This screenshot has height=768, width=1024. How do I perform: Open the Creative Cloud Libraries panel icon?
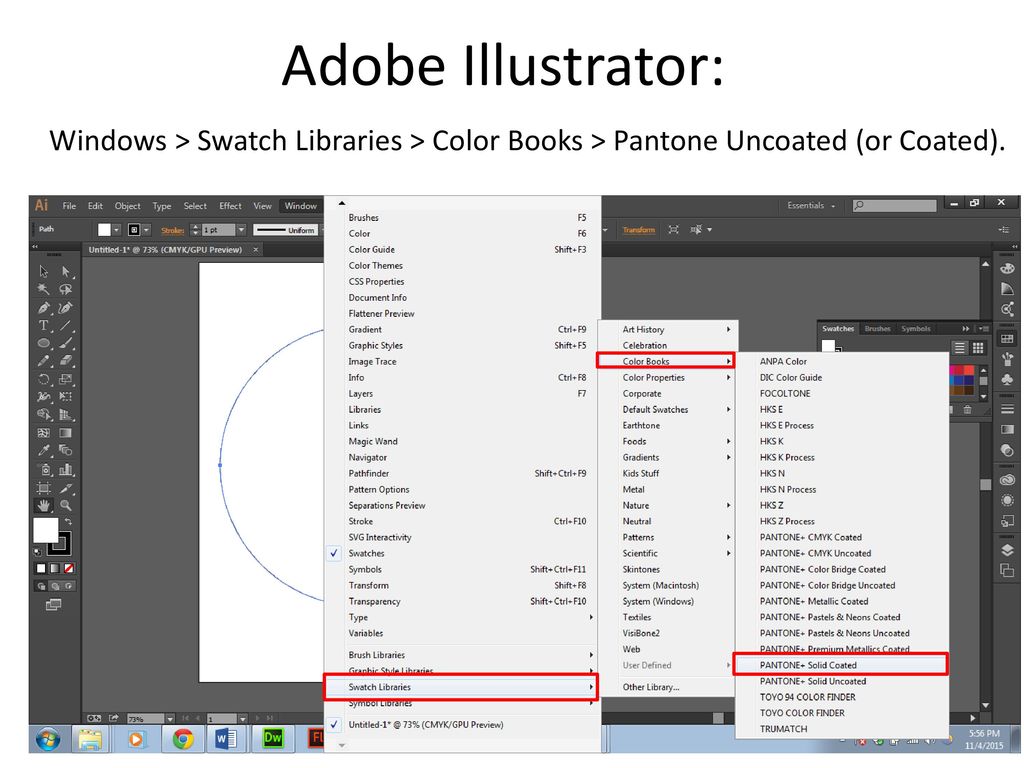pyautogui.click(x=1007, y=481)
